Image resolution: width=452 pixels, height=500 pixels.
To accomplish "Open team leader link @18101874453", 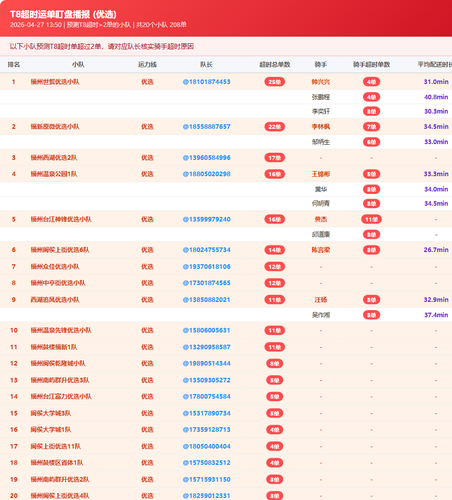I will (206, 82).
